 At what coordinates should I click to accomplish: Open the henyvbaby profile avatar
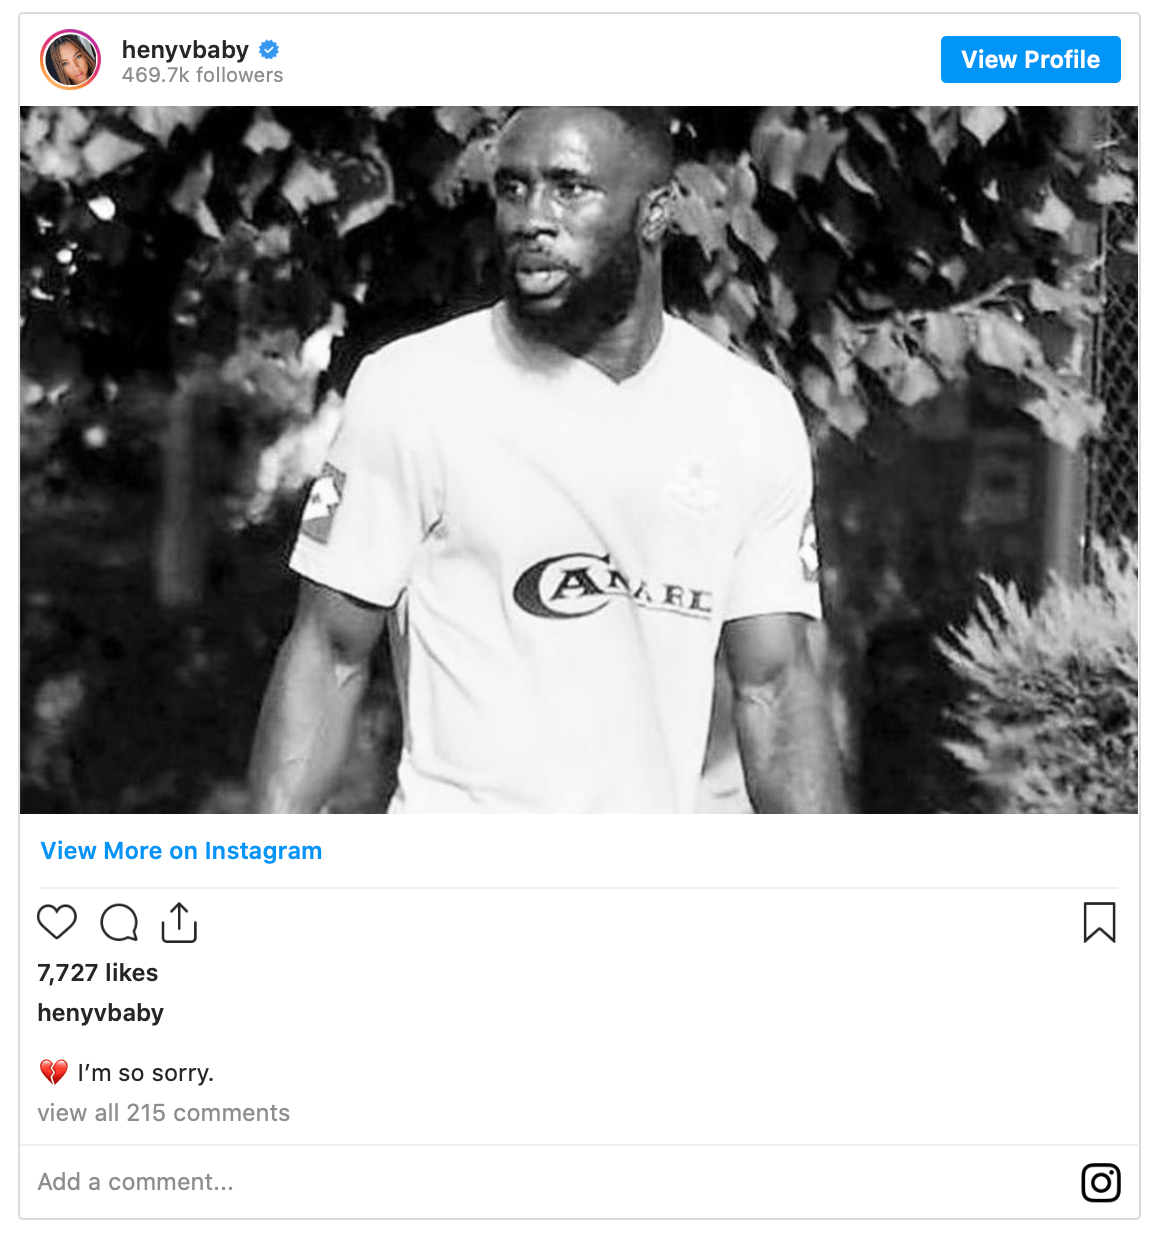click(x=70, y=60)
